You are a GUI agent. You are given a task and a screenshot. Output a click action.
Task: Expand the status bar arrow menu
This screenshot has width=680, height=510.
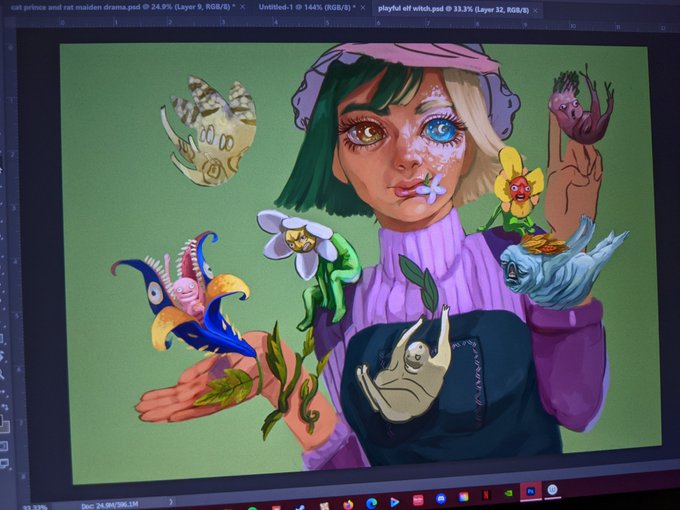click(x=171, y=502)
